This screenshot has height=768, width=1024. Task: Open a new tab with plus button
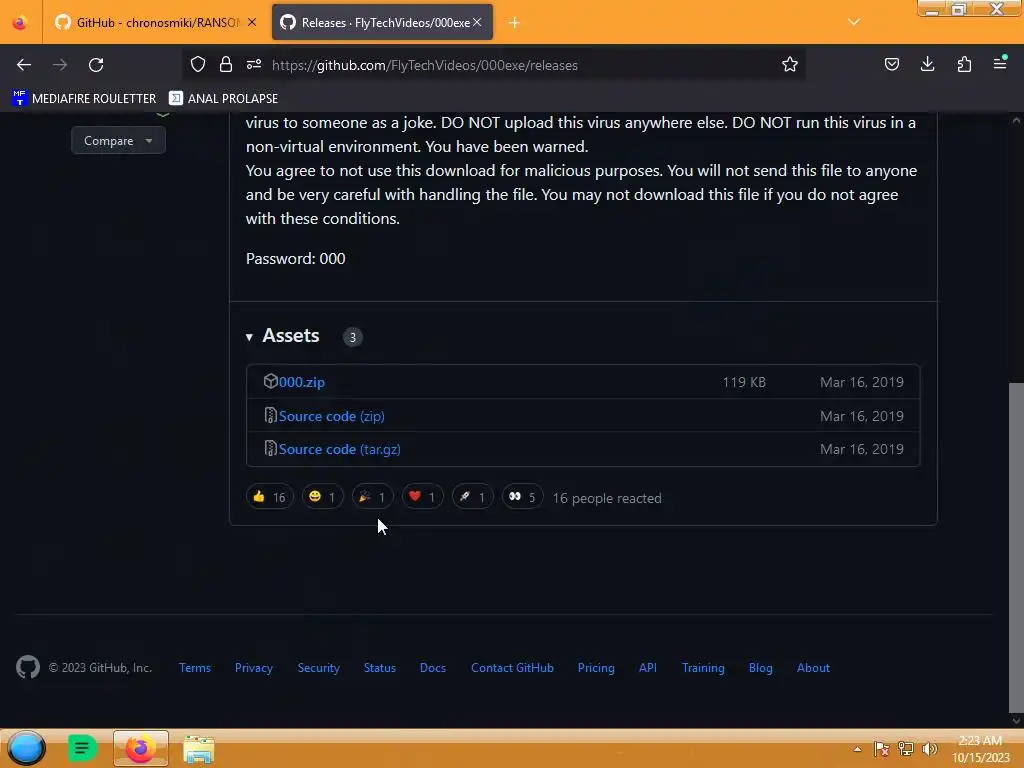515,23
